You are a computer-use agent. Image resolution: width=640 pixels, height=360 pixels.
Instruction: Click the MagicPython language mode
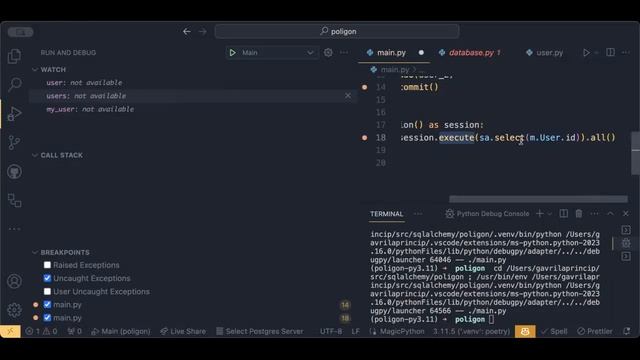[x=402, y=331]
